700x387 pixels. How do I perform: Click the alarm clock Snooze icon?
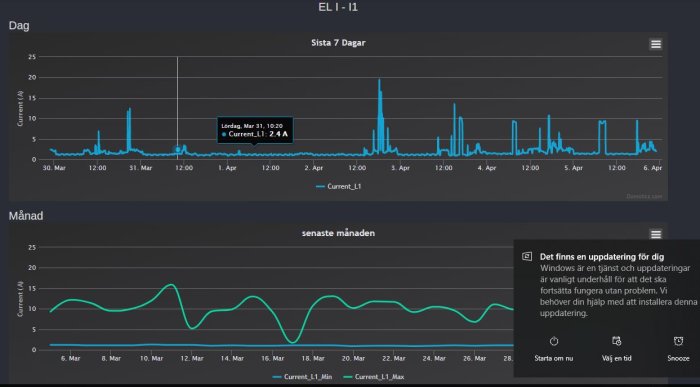click(678, 341)
